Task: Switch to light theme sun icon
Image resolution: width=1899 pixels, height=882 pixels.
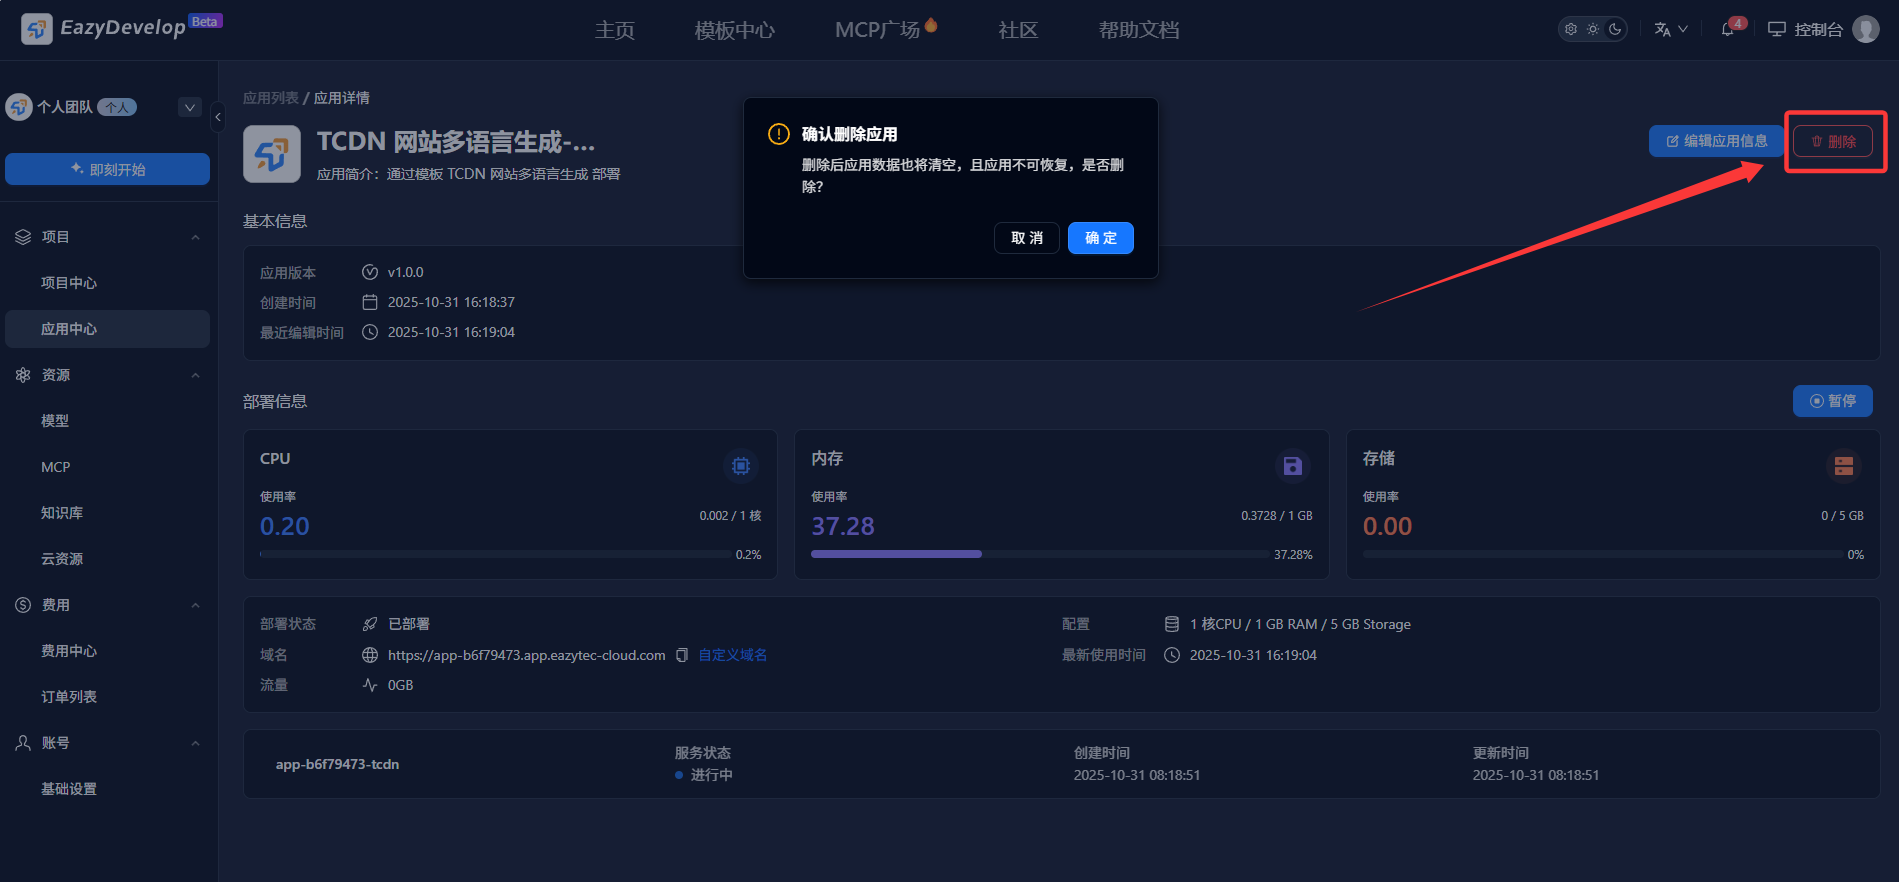Action: click(1593, 29)
